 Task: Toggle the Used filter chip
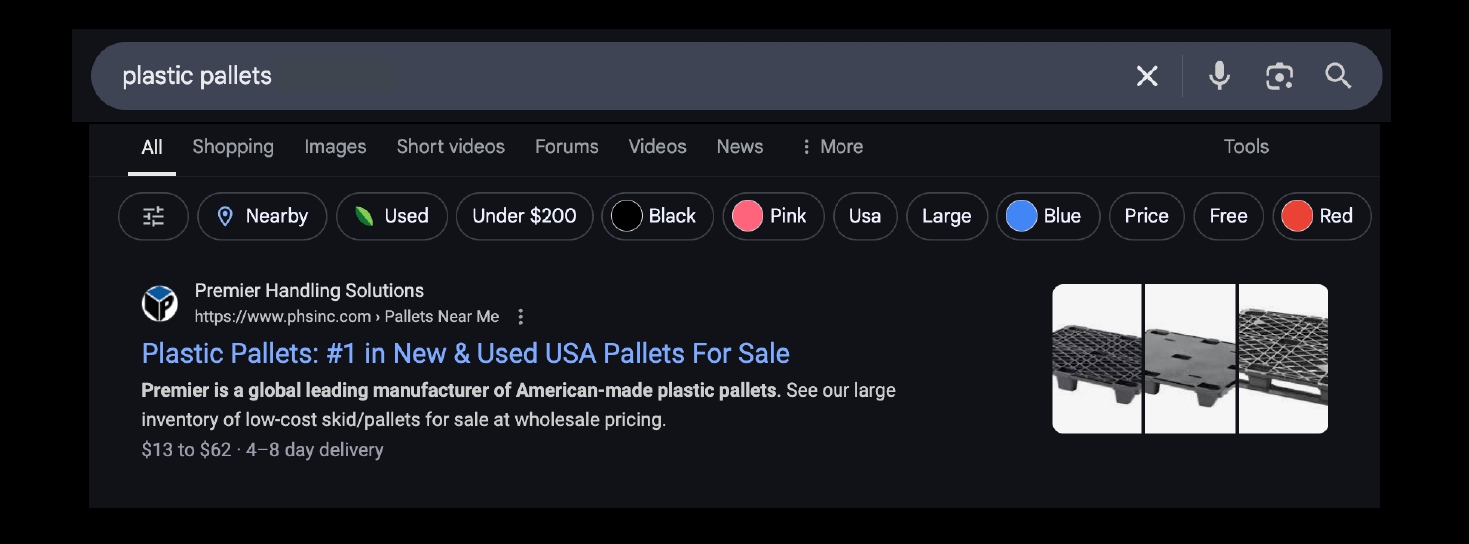tap(392, 216)
